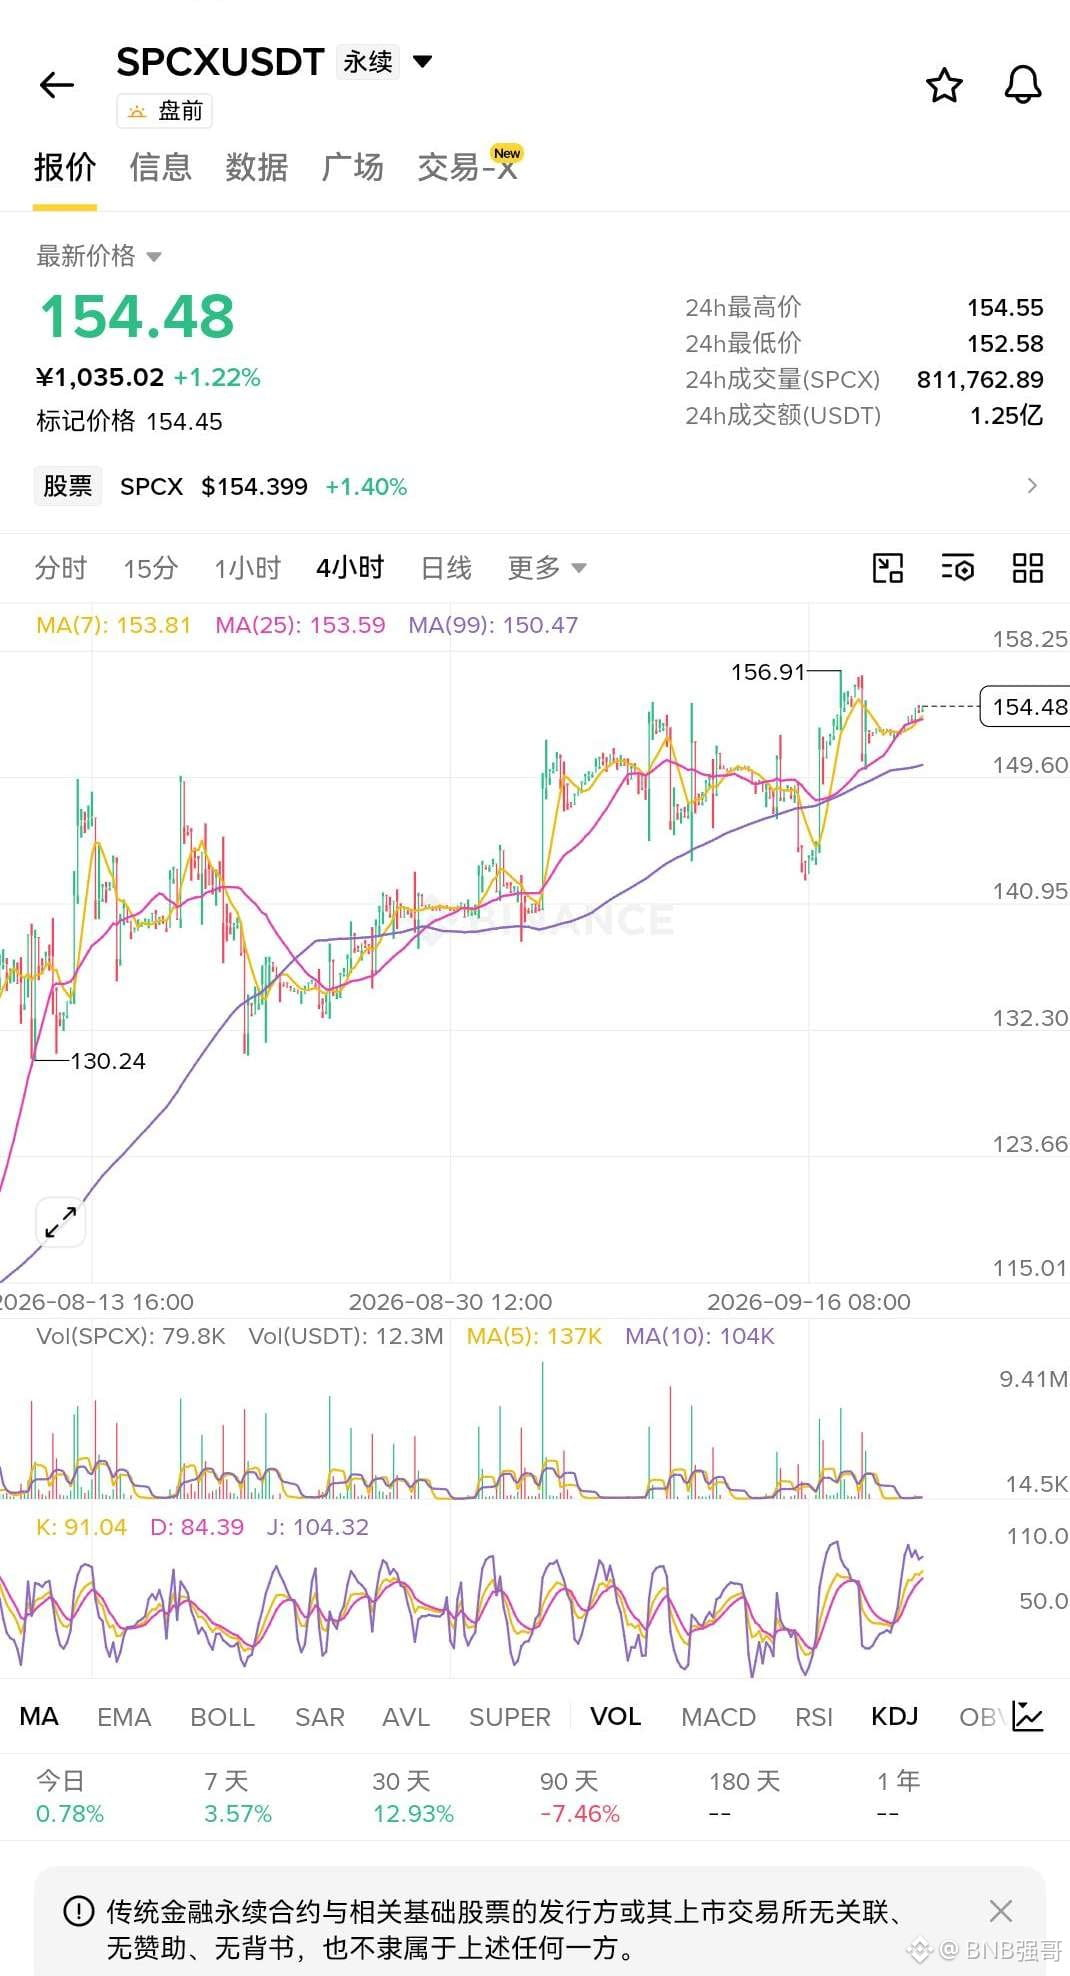Viewport: 1070px width, 1976px height.
Task: Open the 更多 timeframe dropdown
Action: (x=546, y=568)
